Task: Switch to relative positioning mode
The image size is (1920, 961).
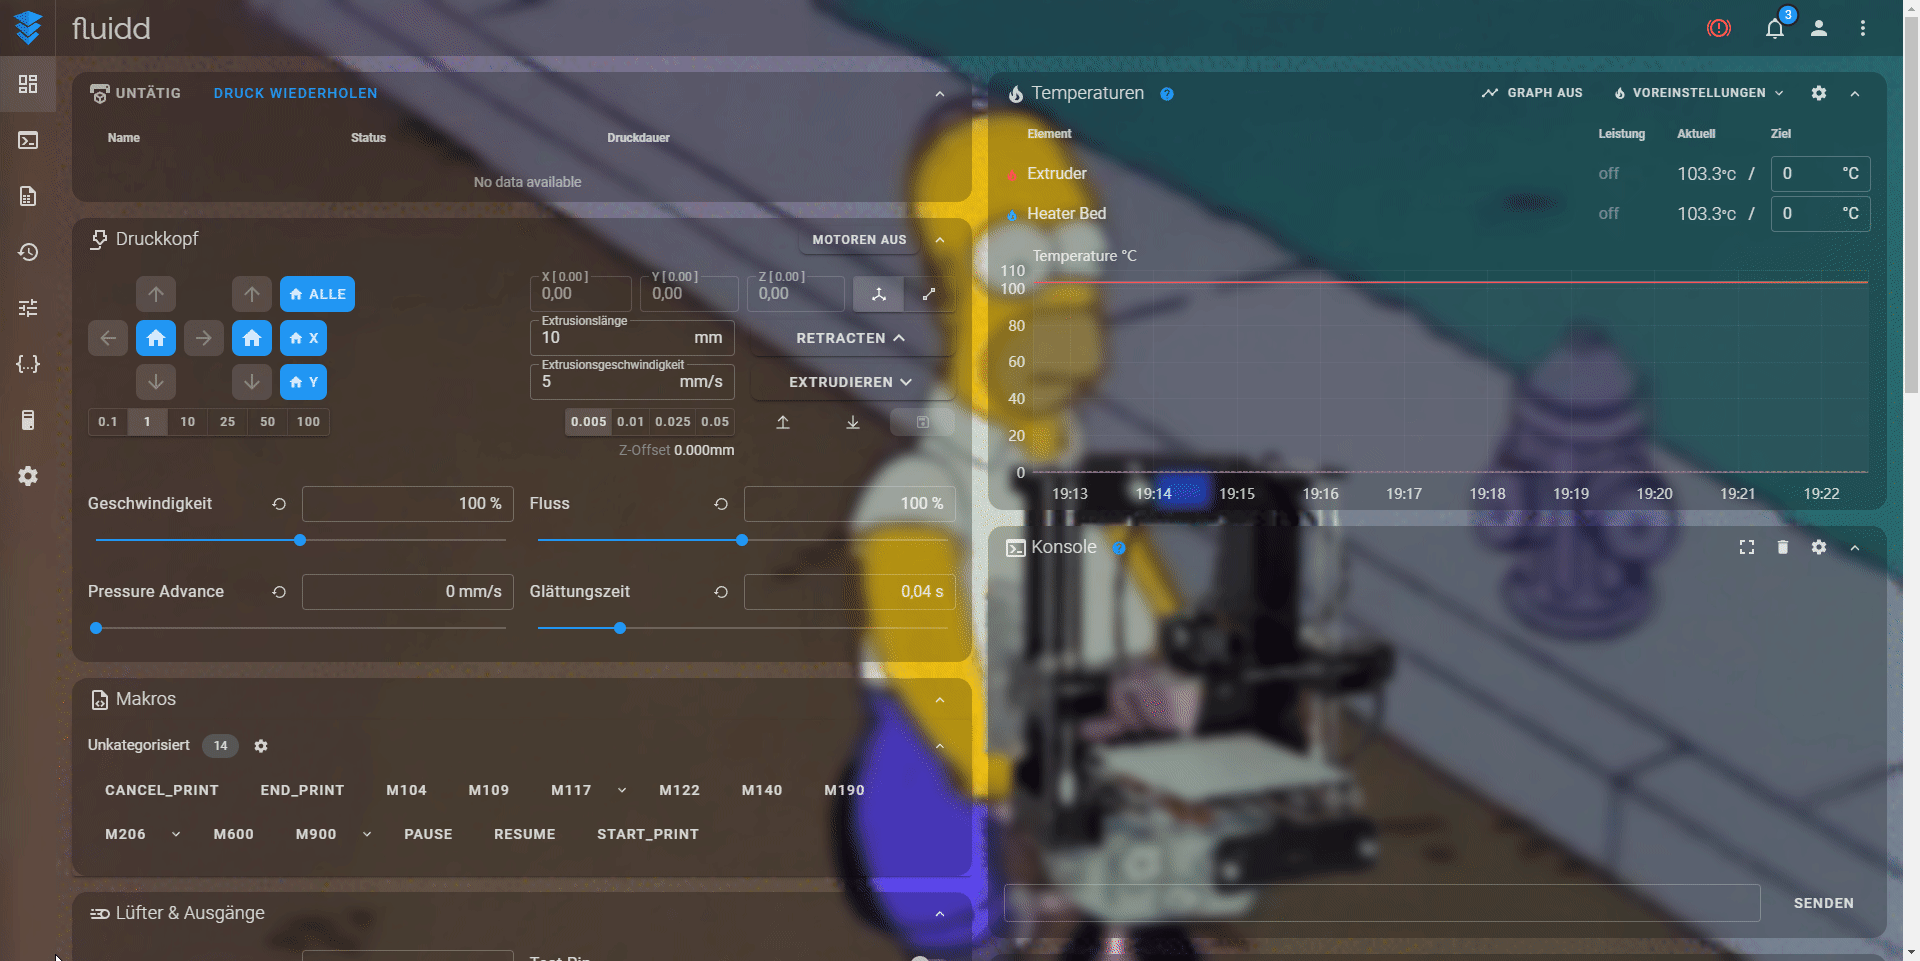Action: pyautogui.click(x=929, y=294)
